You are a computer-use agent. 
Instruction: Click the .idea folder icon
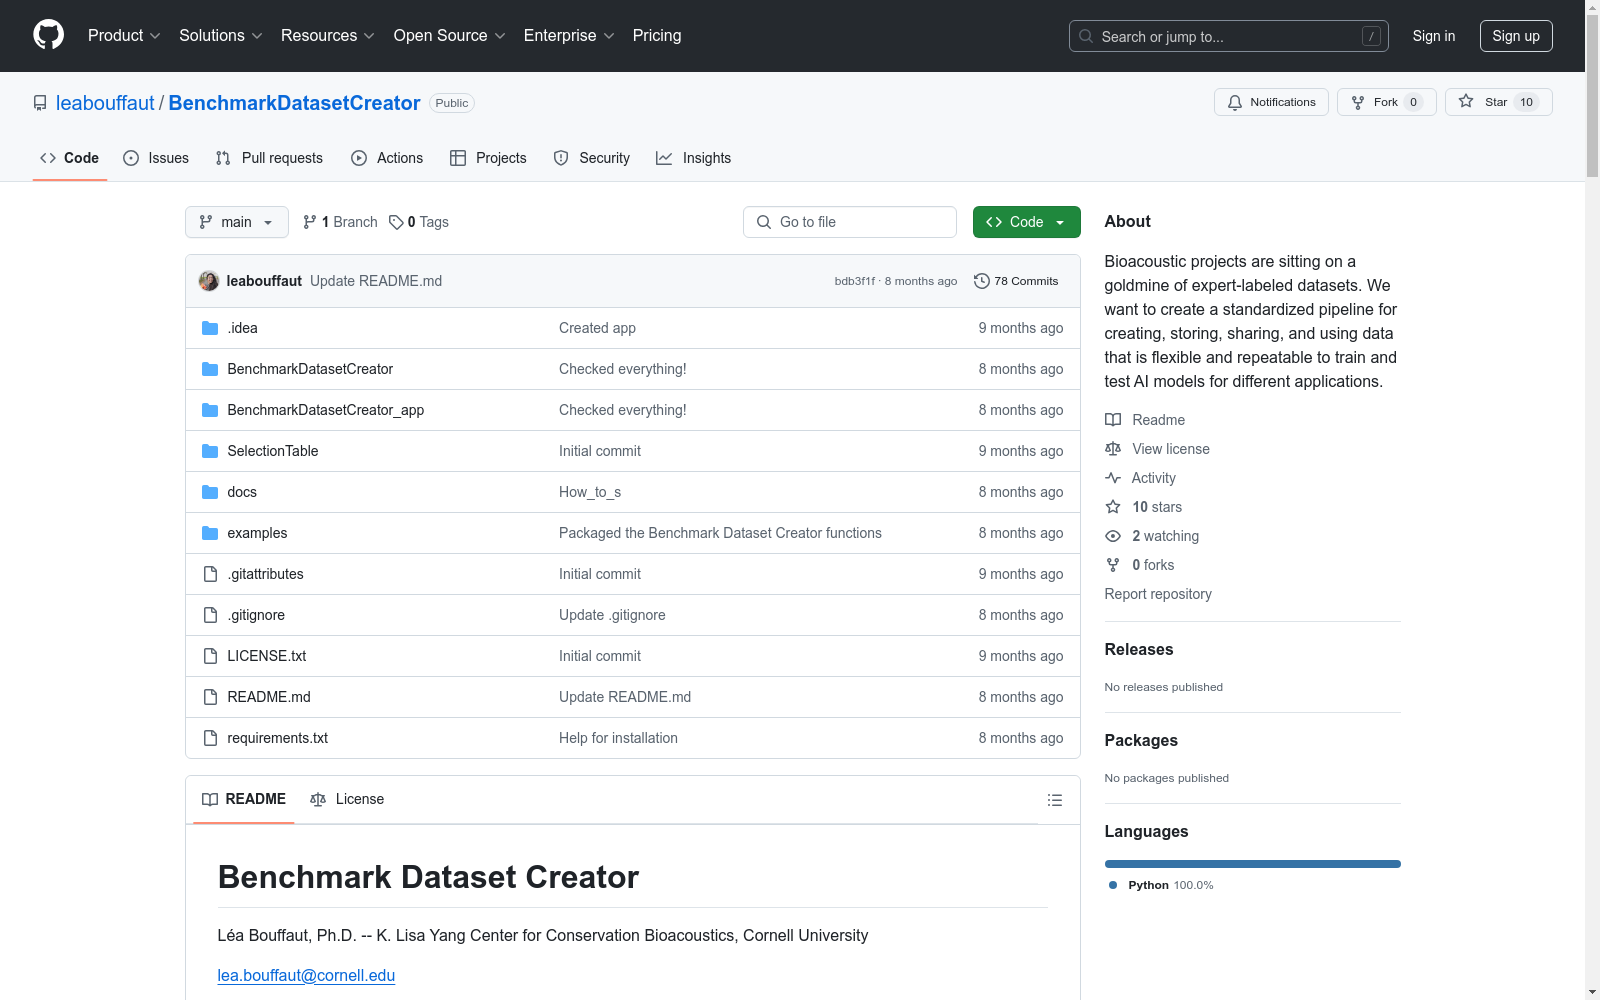[210, 328]
